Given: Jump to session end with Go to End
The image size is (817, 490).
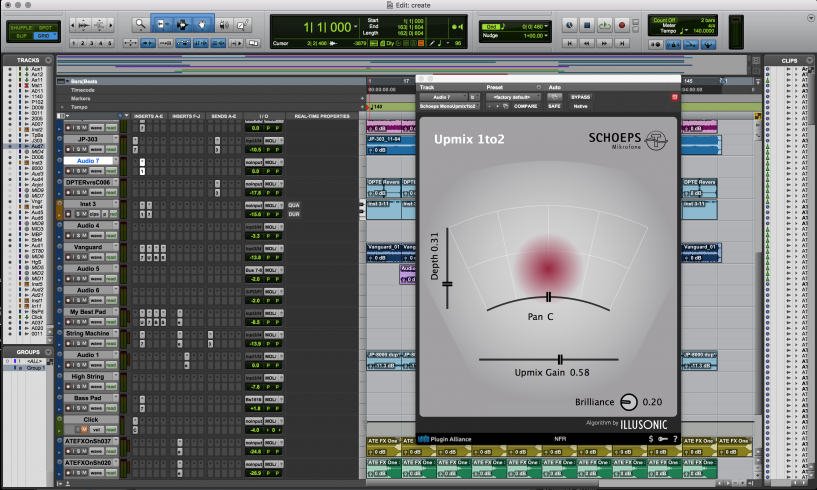Looking at the screenshot, I should [622, 44].
